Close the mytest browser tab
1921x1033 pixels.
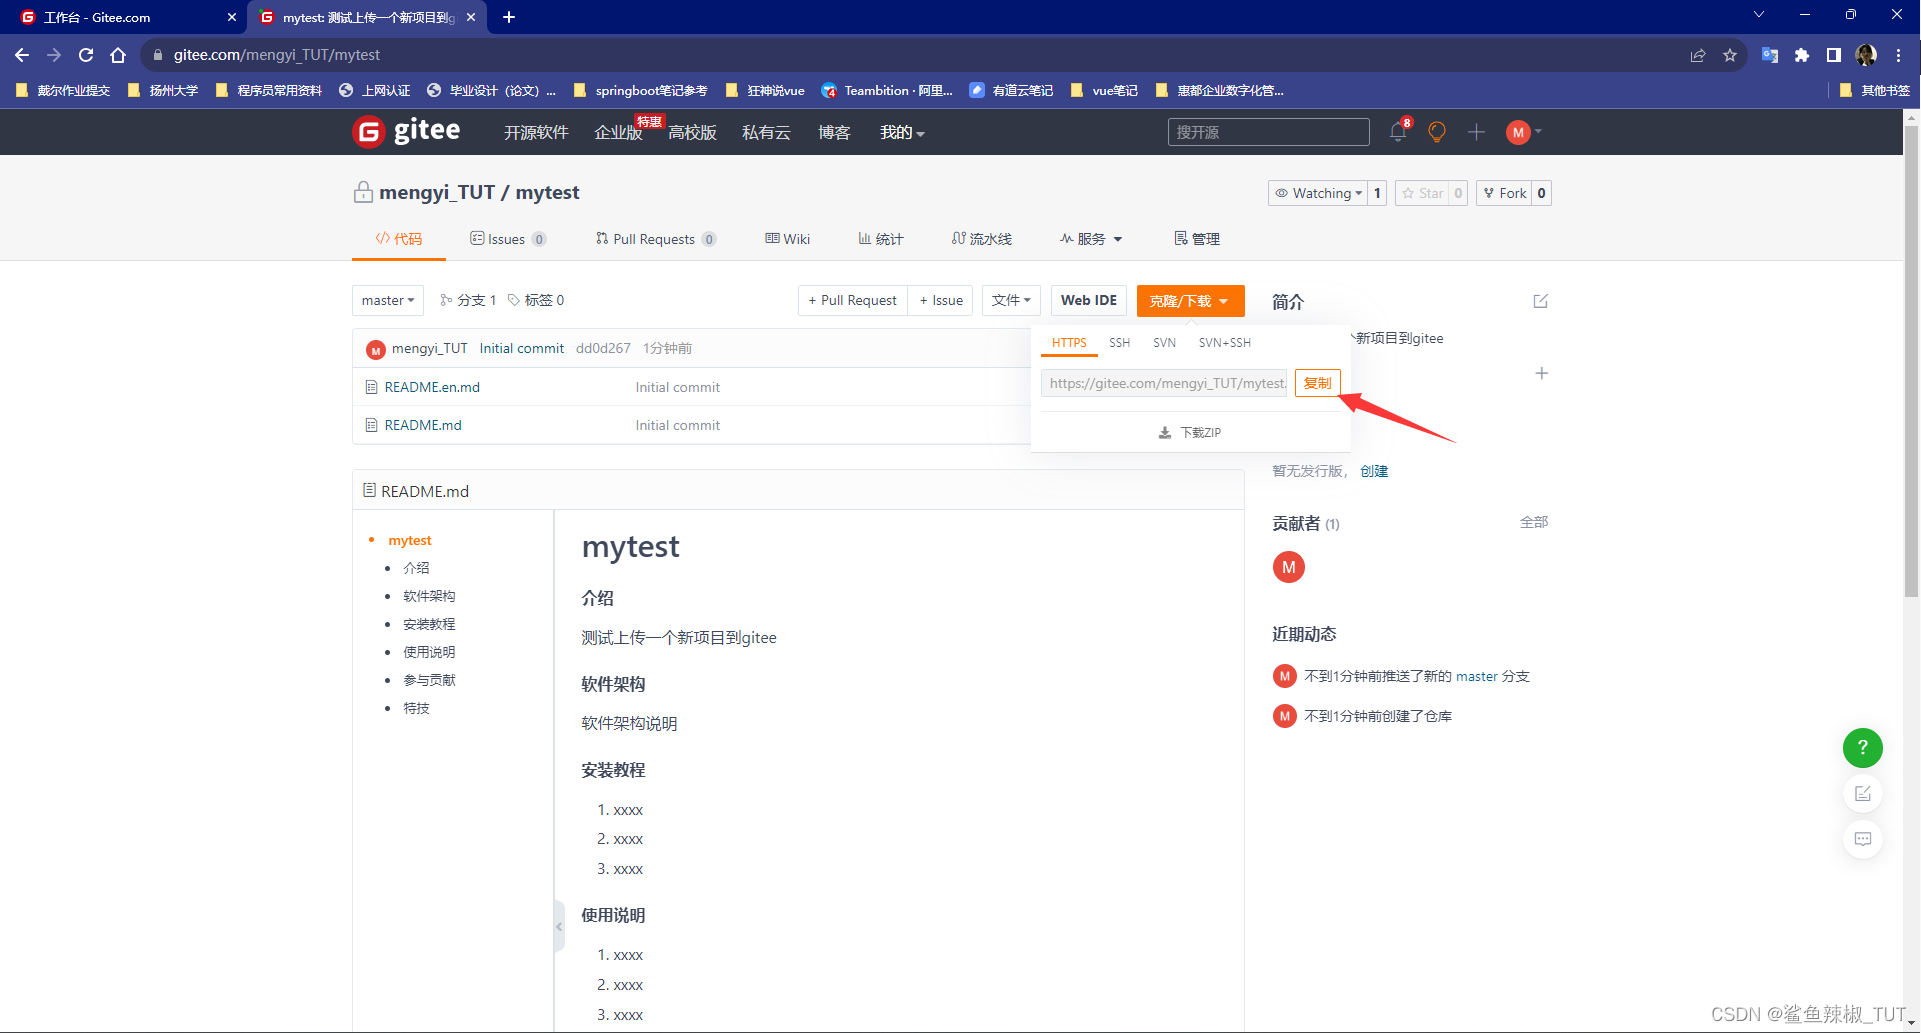(x=471, y=17)
